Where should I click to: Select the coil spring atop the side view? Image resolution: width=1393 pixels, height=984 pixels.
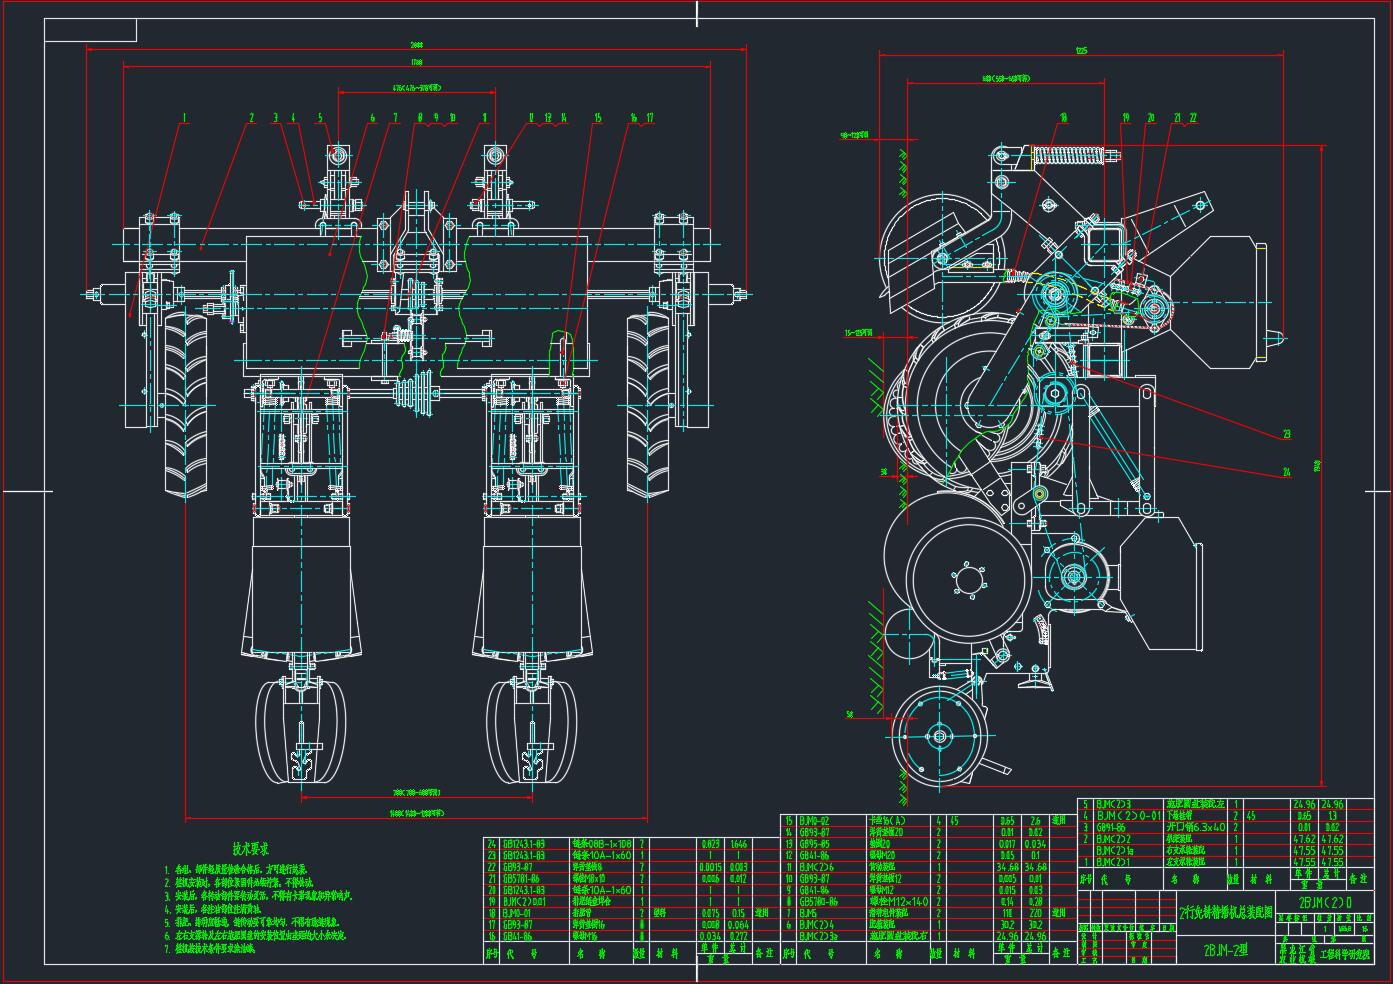point(1072,155)
